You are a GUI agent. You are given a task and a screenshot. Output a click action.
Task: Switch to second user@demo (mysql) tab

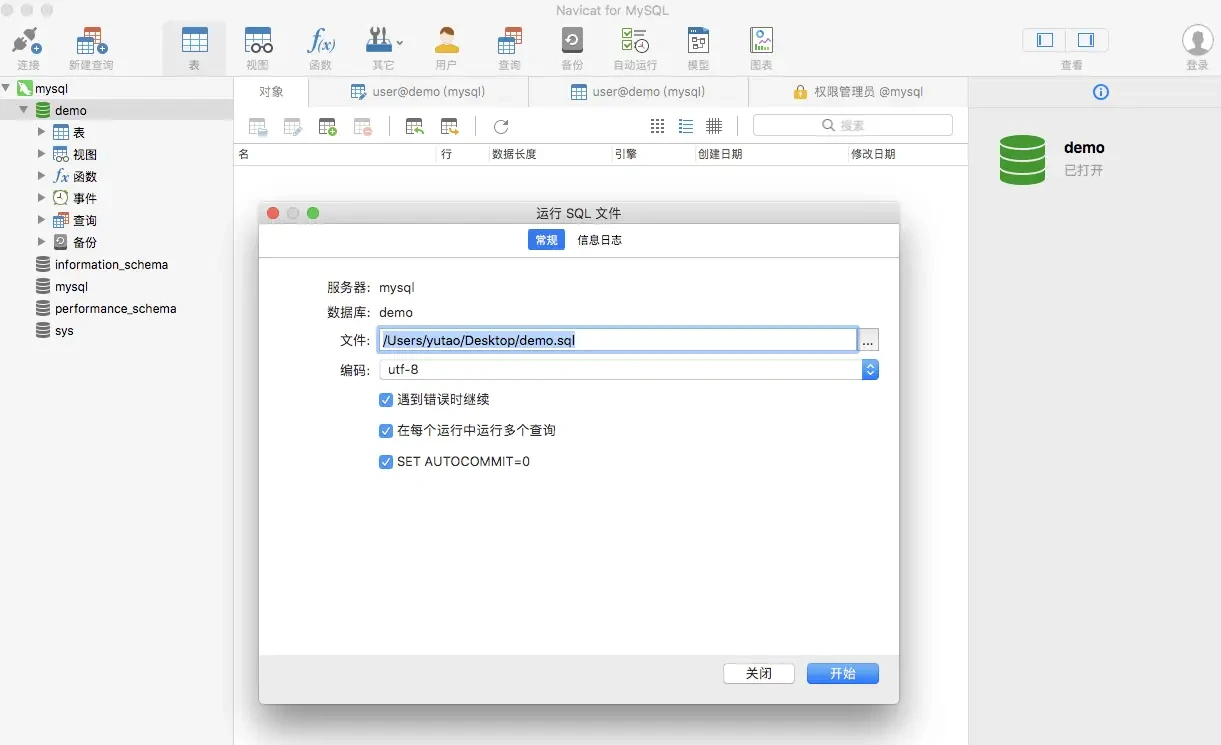[638, 92]
